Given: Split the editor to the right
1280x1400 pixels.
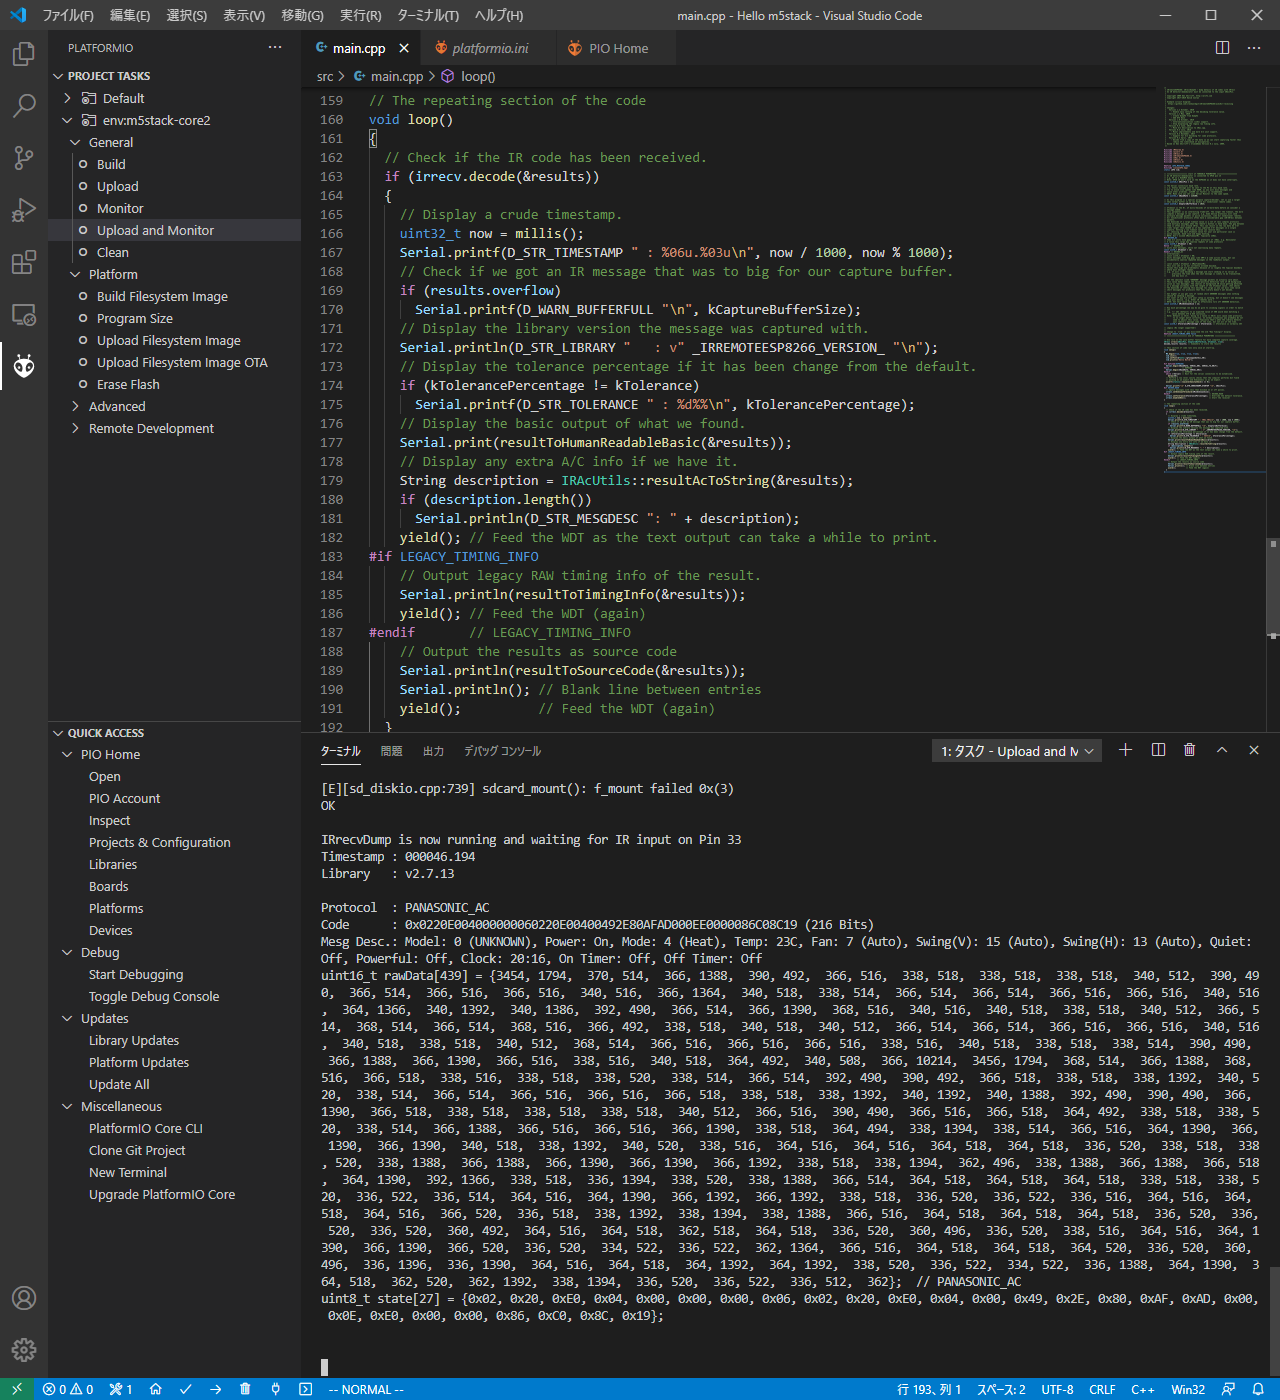Looking at the screenshot, I should [1222, 48].
